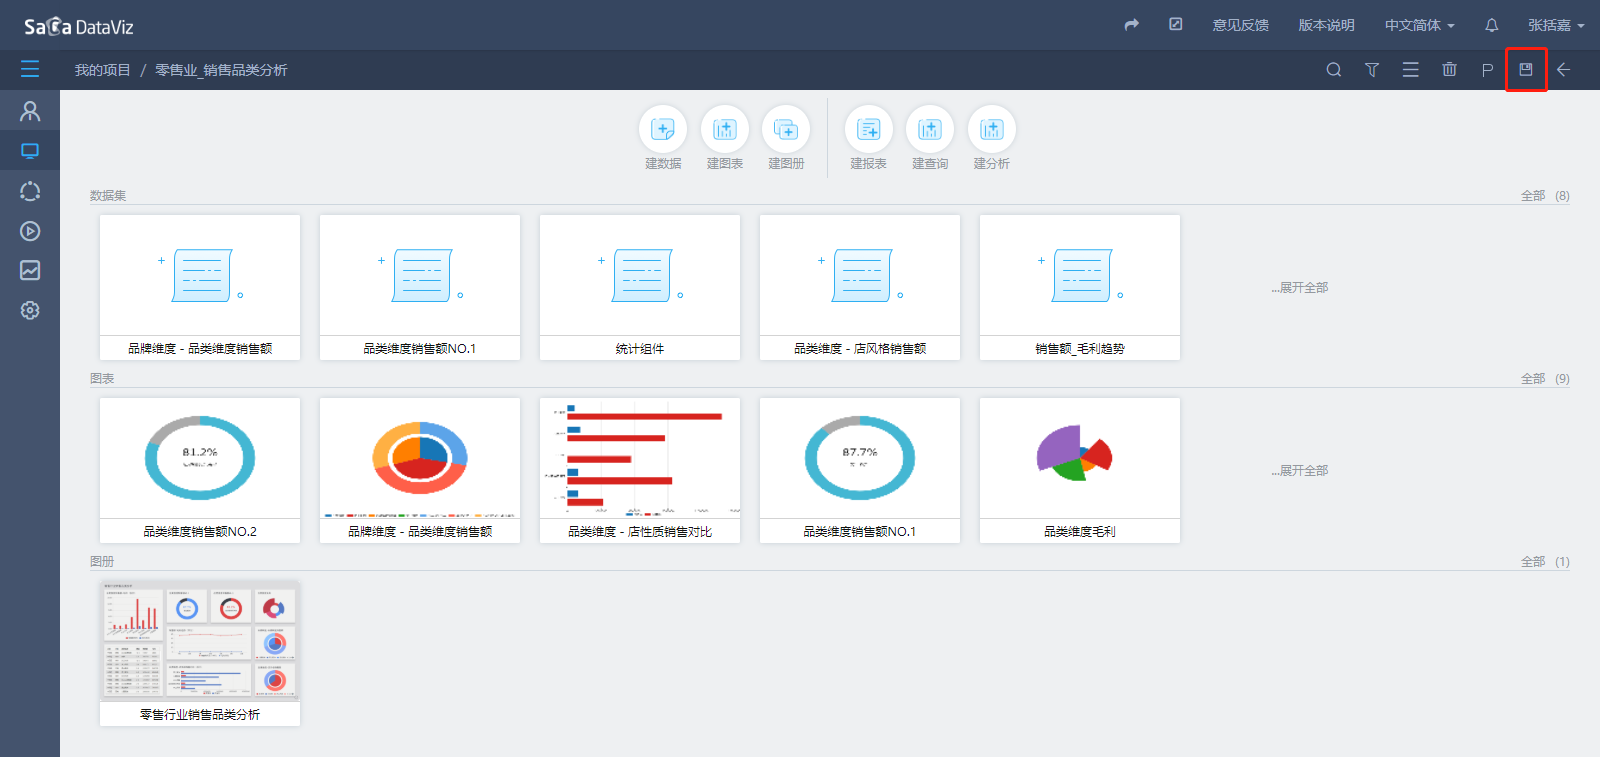1600x757 pixels.
Task: Expand all datasets via 展开全部
Action: click(1300, 287)
